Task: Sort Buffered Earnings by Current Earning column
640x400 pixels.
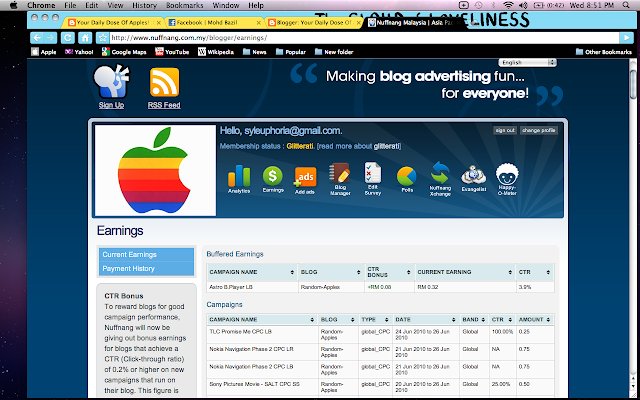Action: (464, 272)
